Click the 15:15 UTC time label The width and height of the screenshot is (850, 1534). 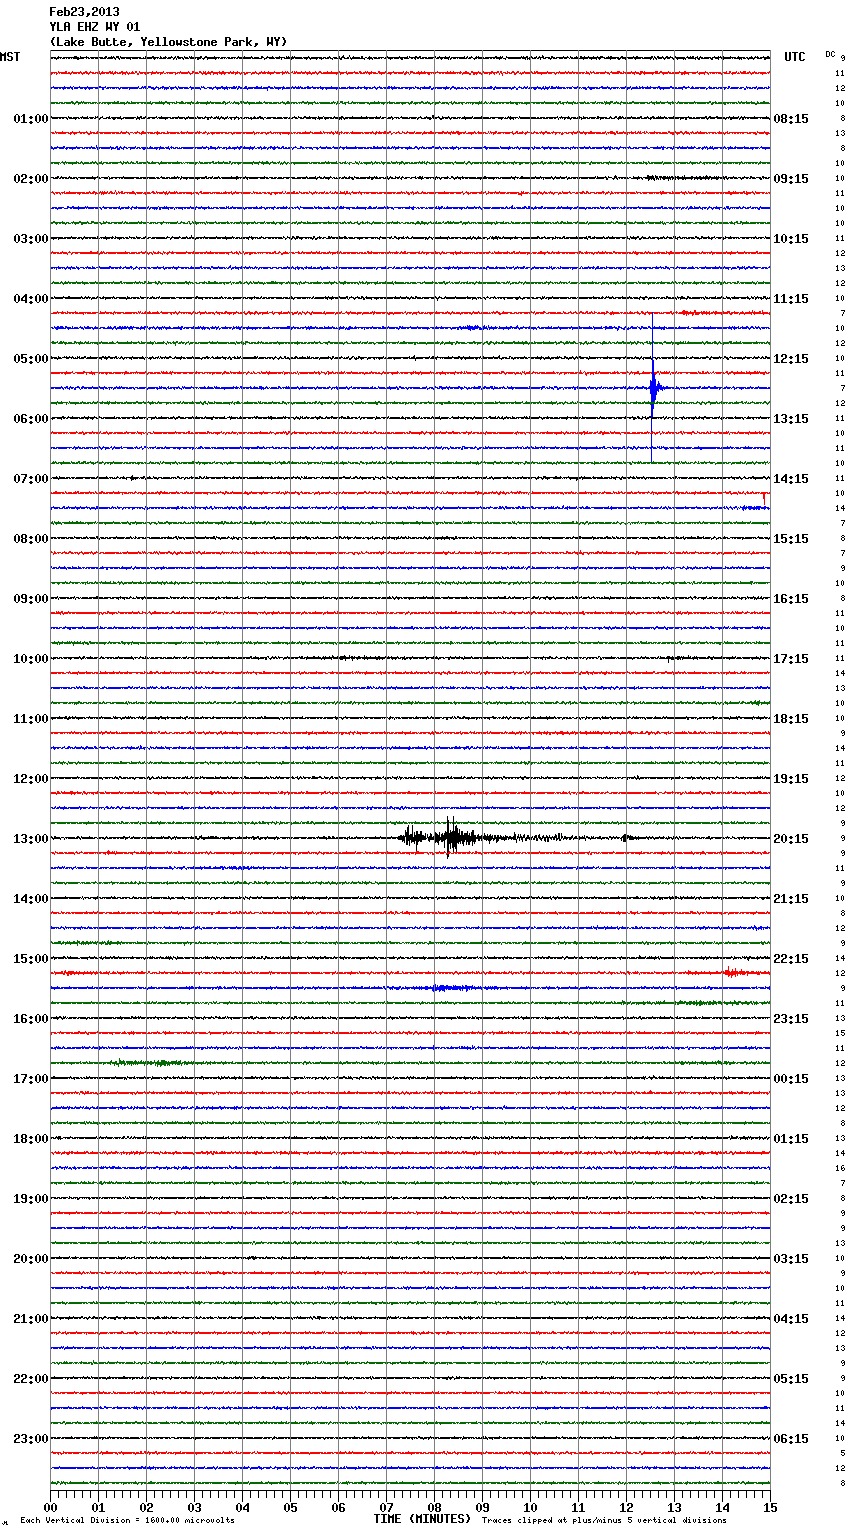point(791,539)
